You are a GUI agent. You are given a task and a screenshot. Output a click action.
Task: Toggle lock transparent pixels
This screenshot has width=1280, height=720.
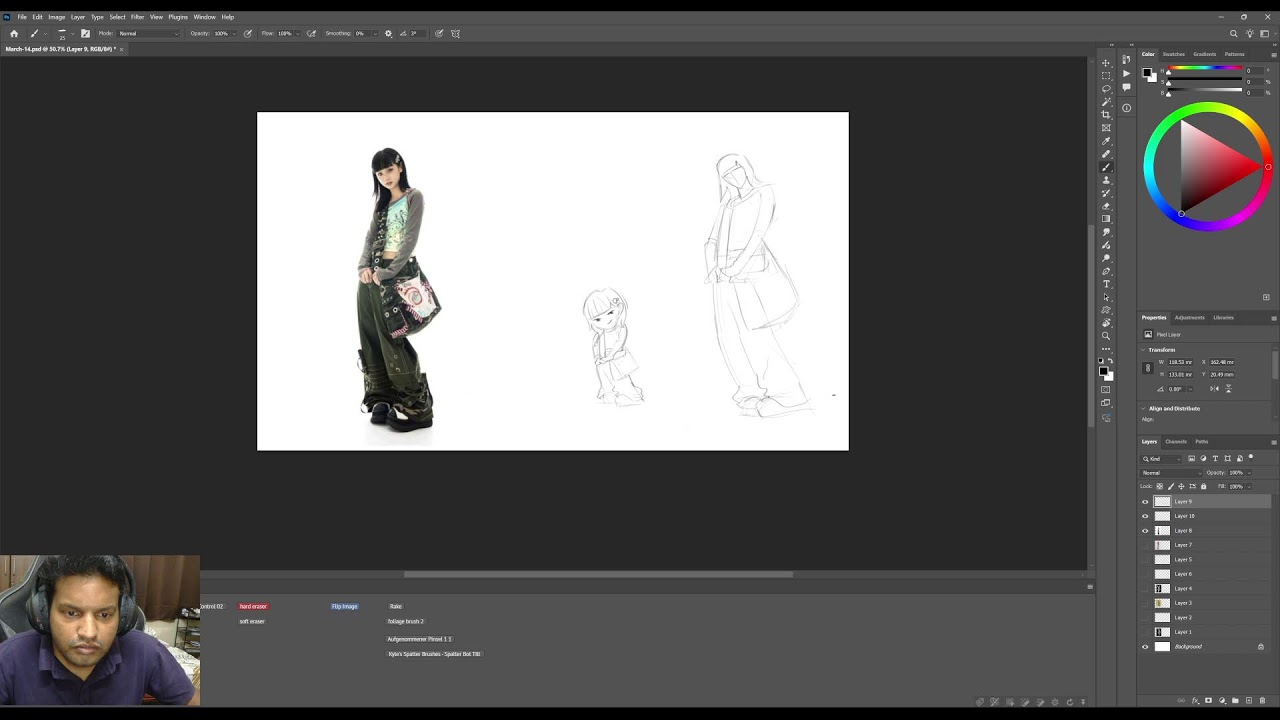pyautogui.click(x=1160, y=487)
